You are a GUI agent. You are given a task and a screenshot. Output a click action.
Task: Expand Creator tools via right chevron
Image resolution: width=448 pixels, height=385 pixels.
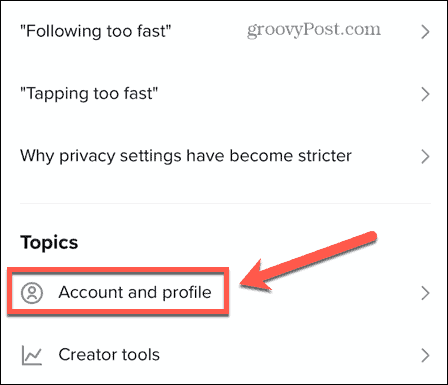pos(425,355)
